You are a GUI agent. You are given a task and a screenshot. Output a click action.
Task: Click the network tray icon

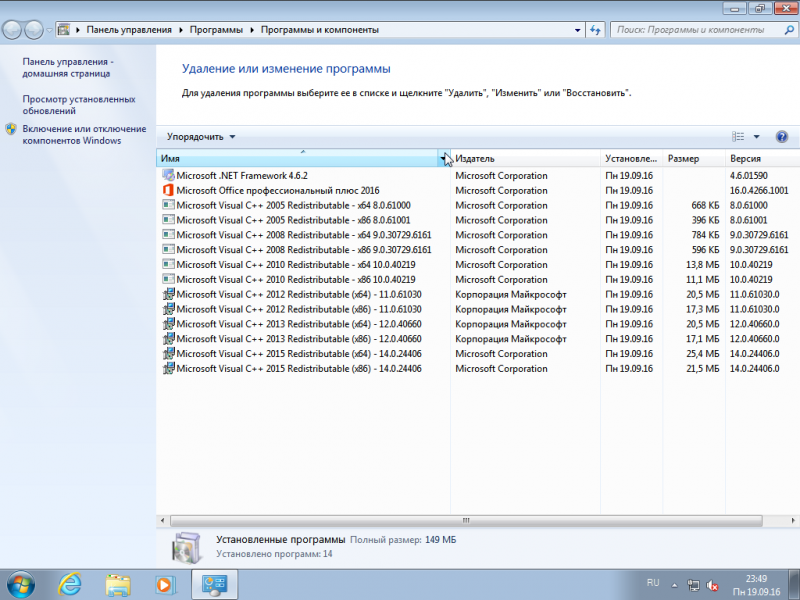pyautogui.click(x=693, y=585)
